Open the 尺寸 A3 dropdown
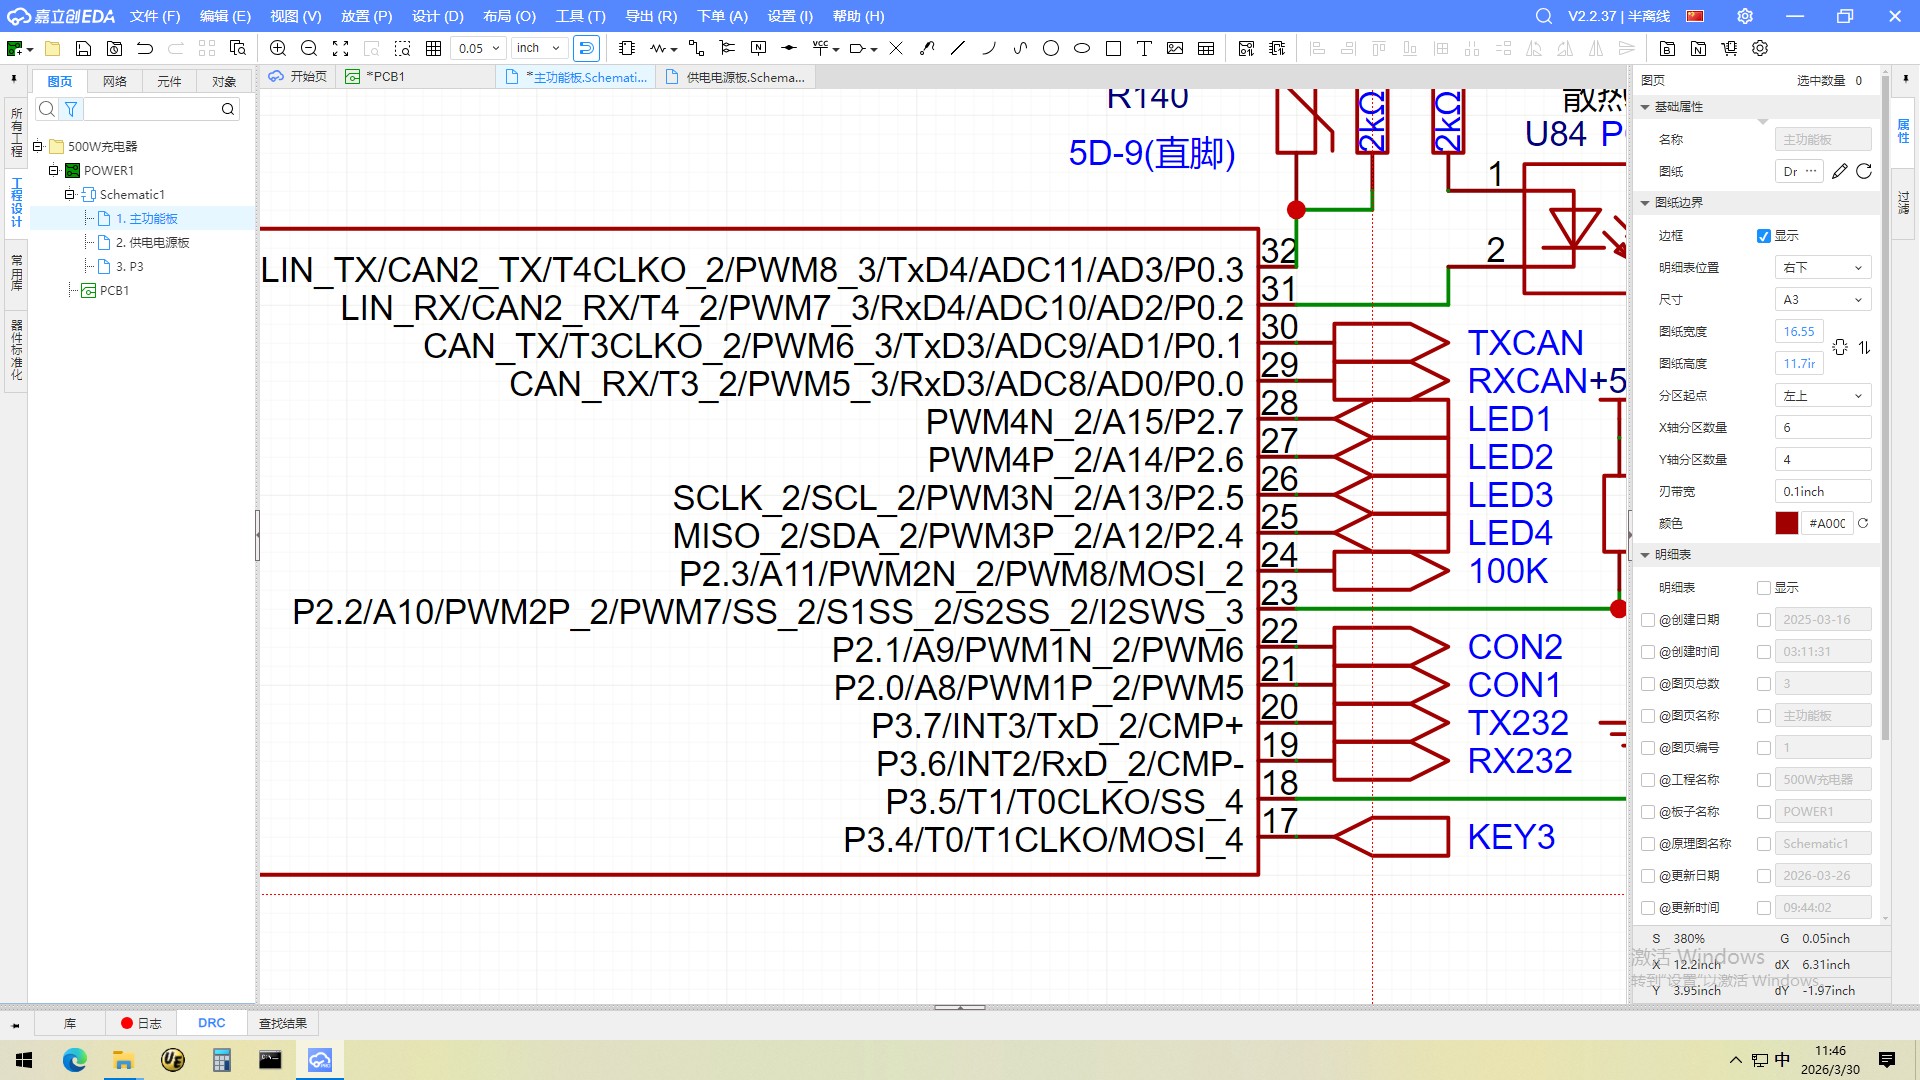Screen dimensions: 1920x1080 click(1822, 299)
